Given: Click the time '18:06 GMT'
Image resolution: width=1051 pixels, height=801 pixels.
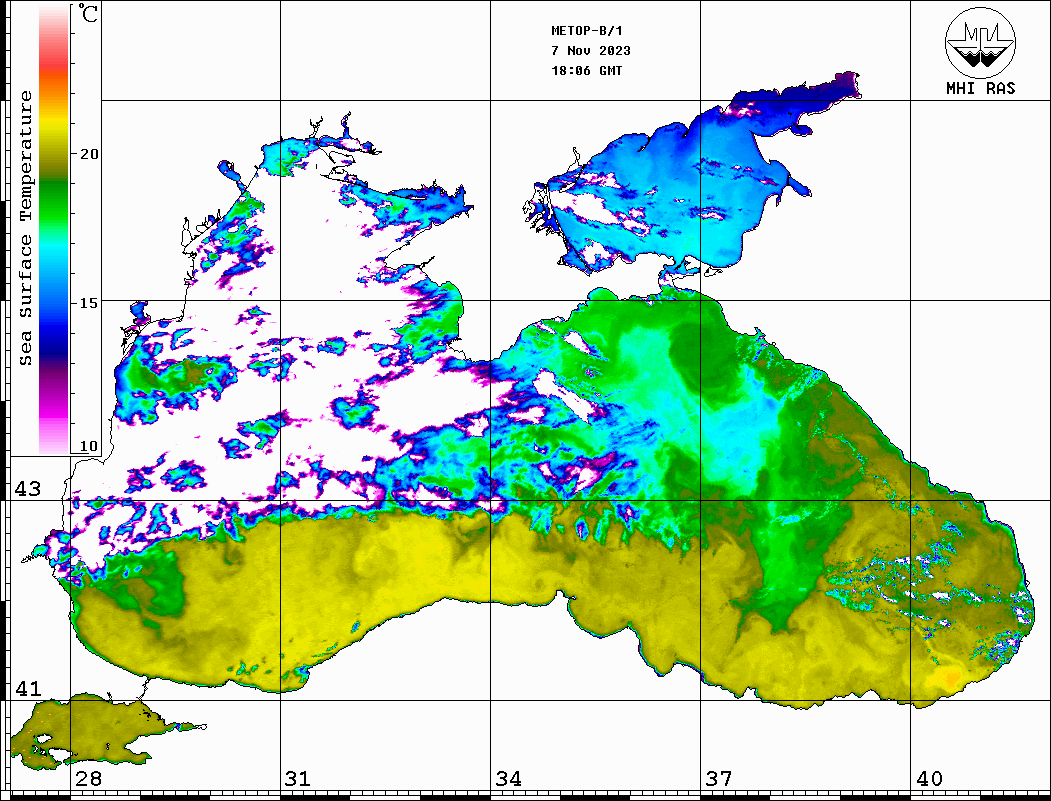Looking at the screenshot, I should (586, 70).
